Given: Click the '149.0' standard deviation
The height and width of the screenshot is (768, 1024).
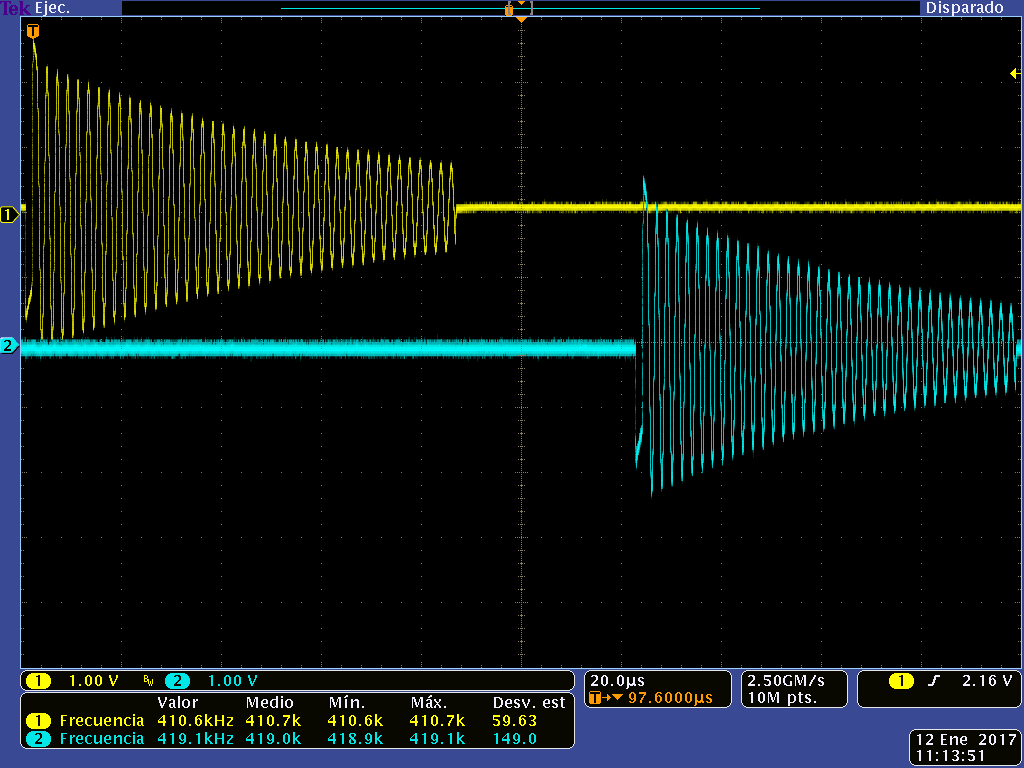Looking at the screenshot, I should [514, 739].
